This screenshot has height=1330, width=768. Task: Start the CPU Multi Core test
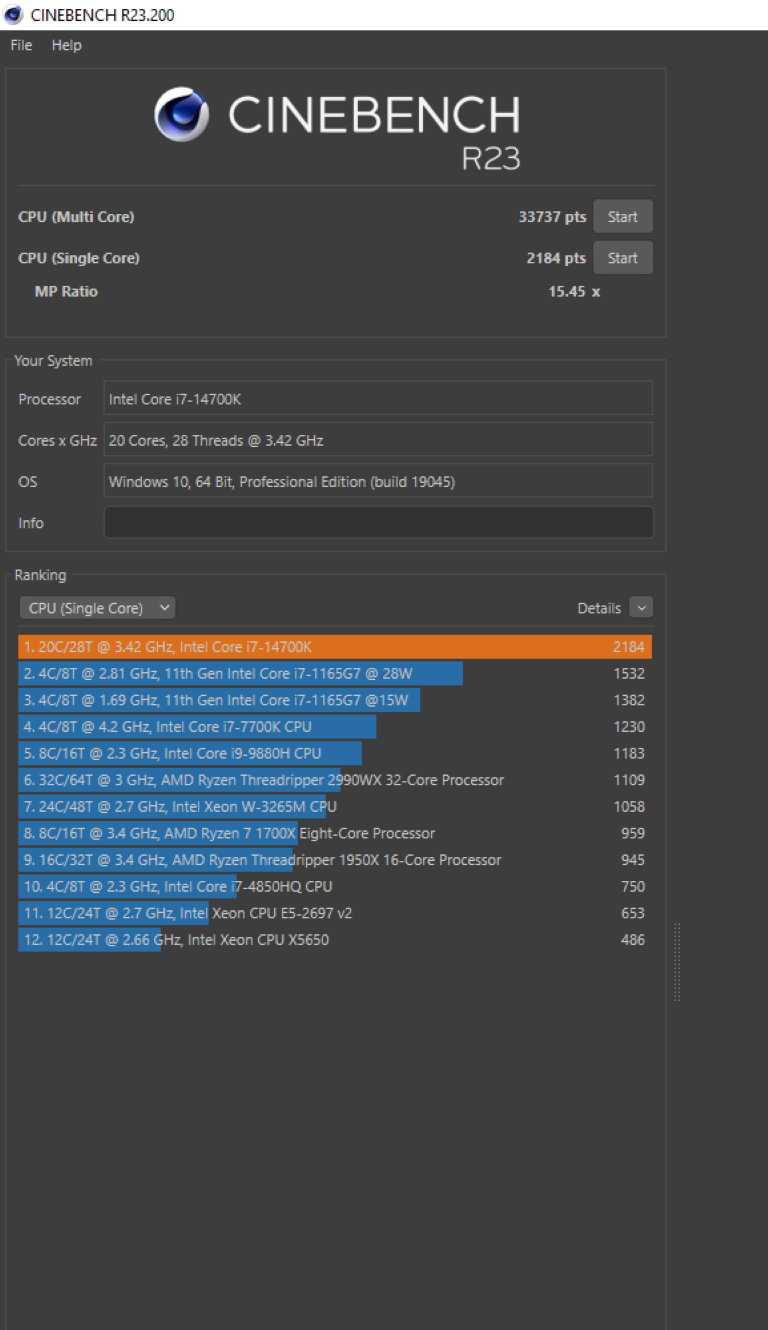click(622, 217)
